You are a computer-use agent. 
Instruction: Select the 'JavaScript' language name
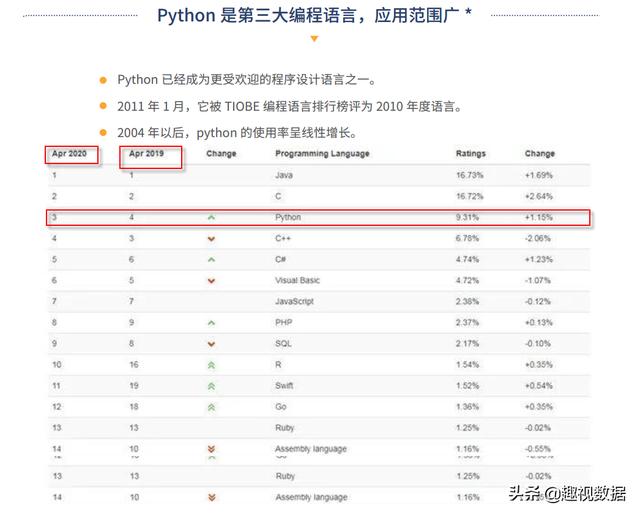294,301
